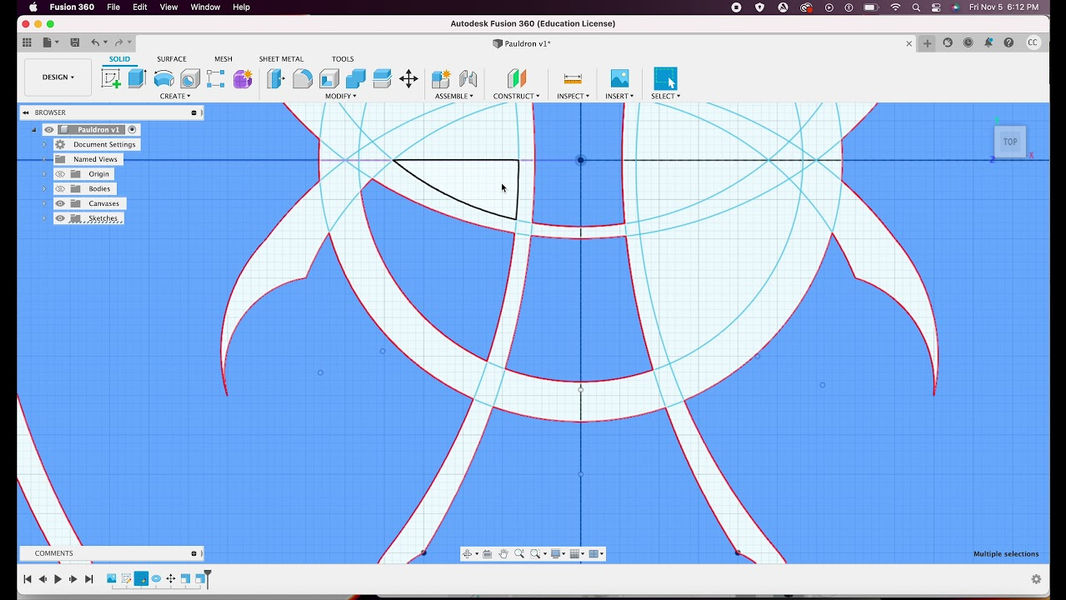Image resolution: width=1066 pixels, height=600 pixels.
Task: Click the Fillet tool in Modify
Action: [302, 79]
